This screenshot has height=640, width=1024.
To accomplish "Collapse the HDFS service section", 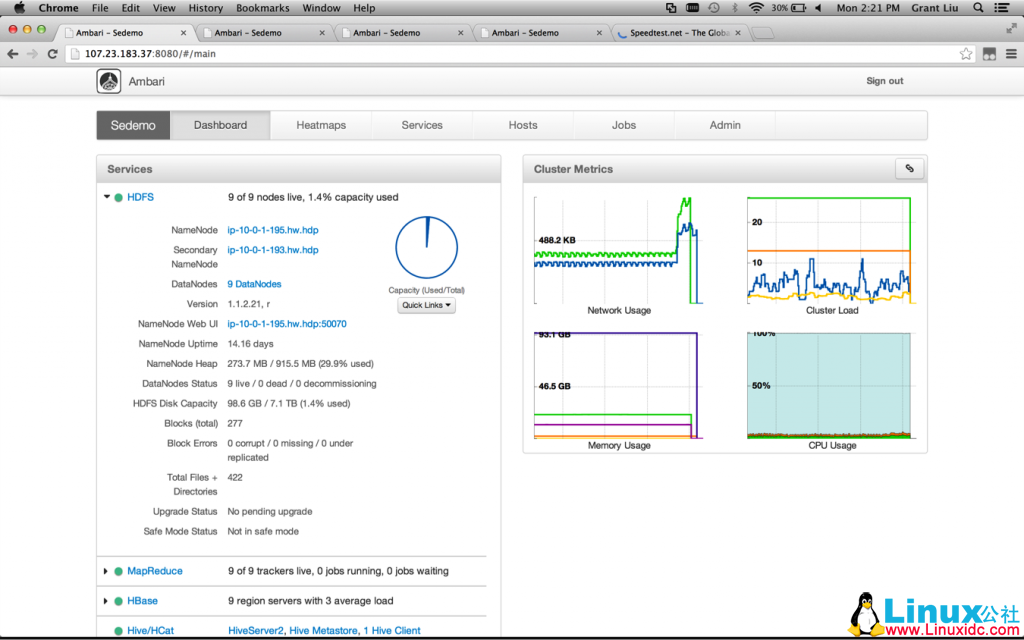I will tap(107, 197).
